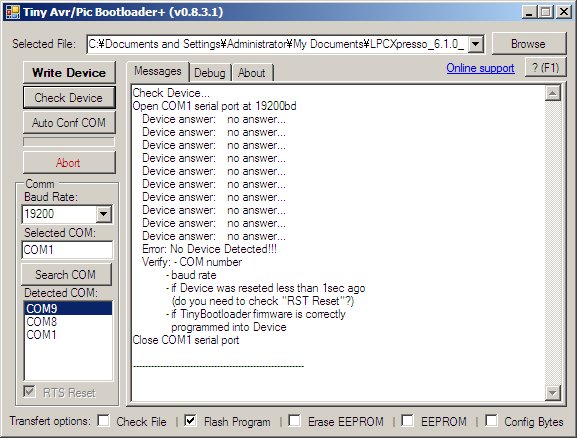The height and width of the screenshot is (438, 577).
Task: Tick the Erase EEPROM checkbox
Action: pyautogui.click(x=294, y=421)
